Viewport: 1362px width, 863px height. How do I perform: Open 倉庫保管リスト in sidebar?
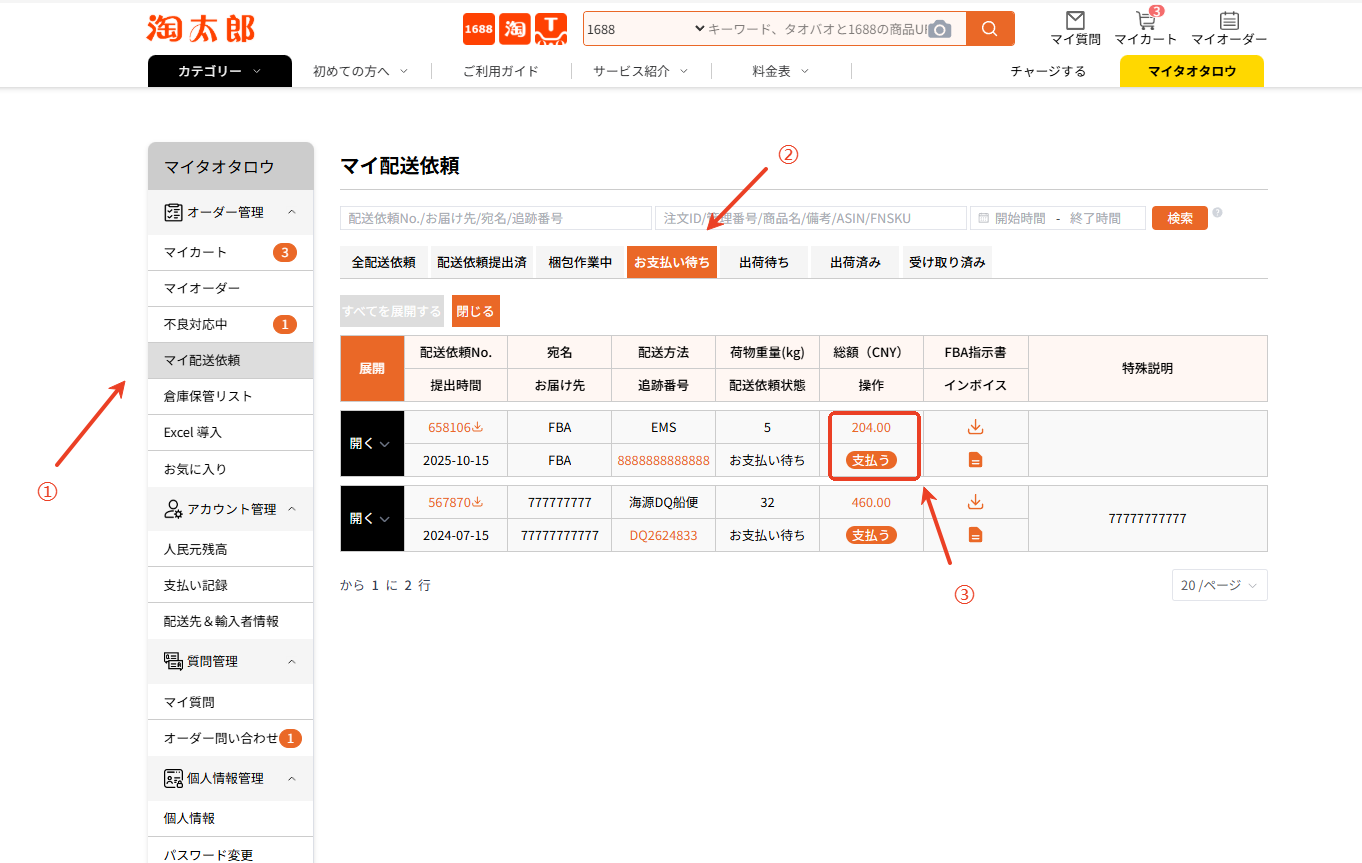click(231, 396)
